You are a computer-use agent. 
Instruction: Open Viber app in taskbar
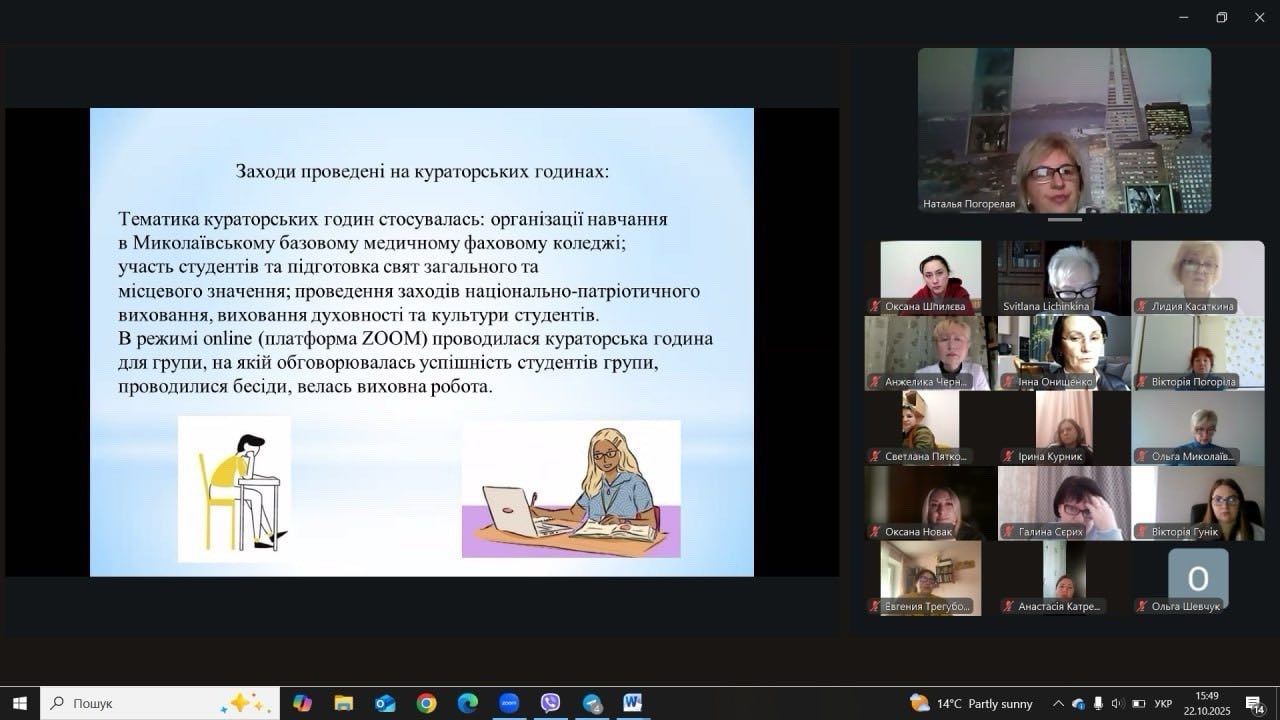coord(550,703)
